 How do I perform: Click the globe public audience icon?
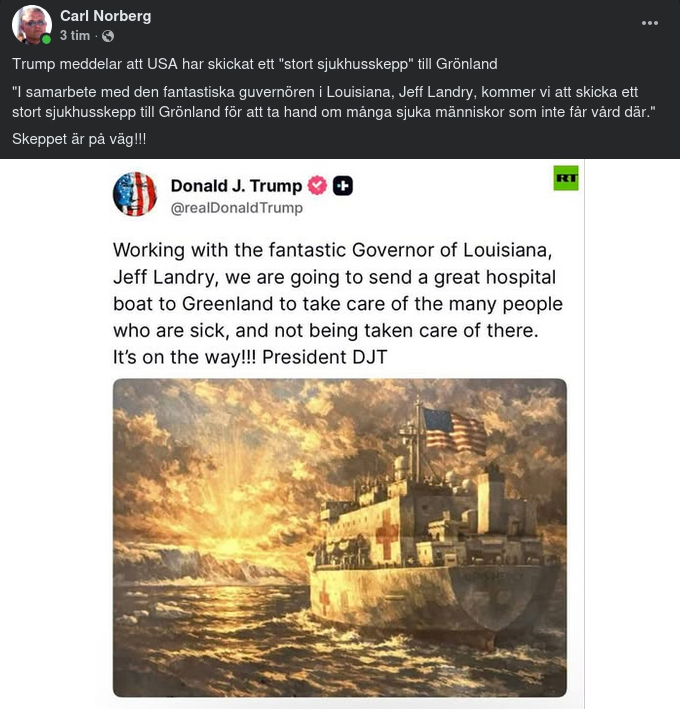coord(108,36)
